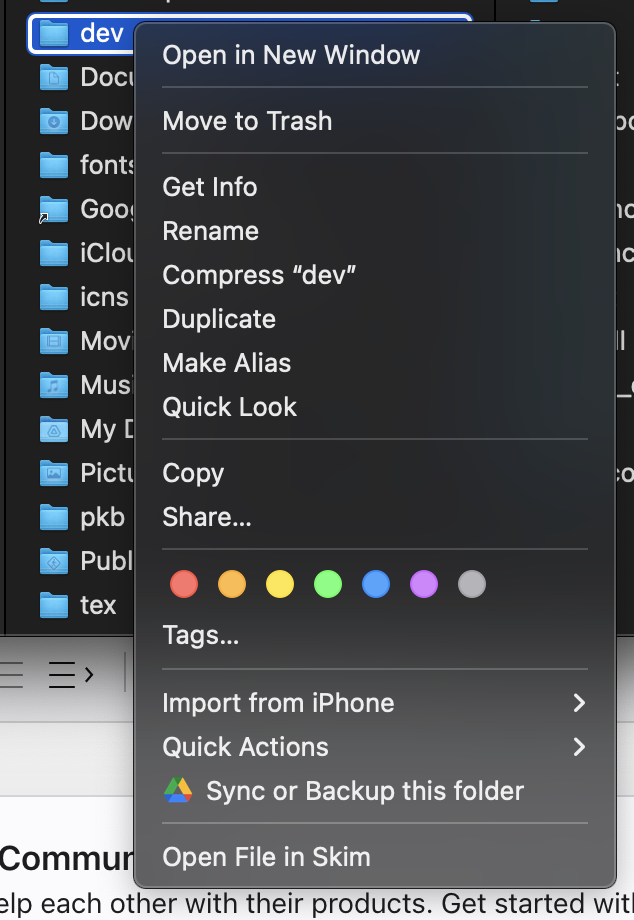This screenshot has width=634, height=920.
Task: Click the fonts folder icon
Action: point(53,165)
